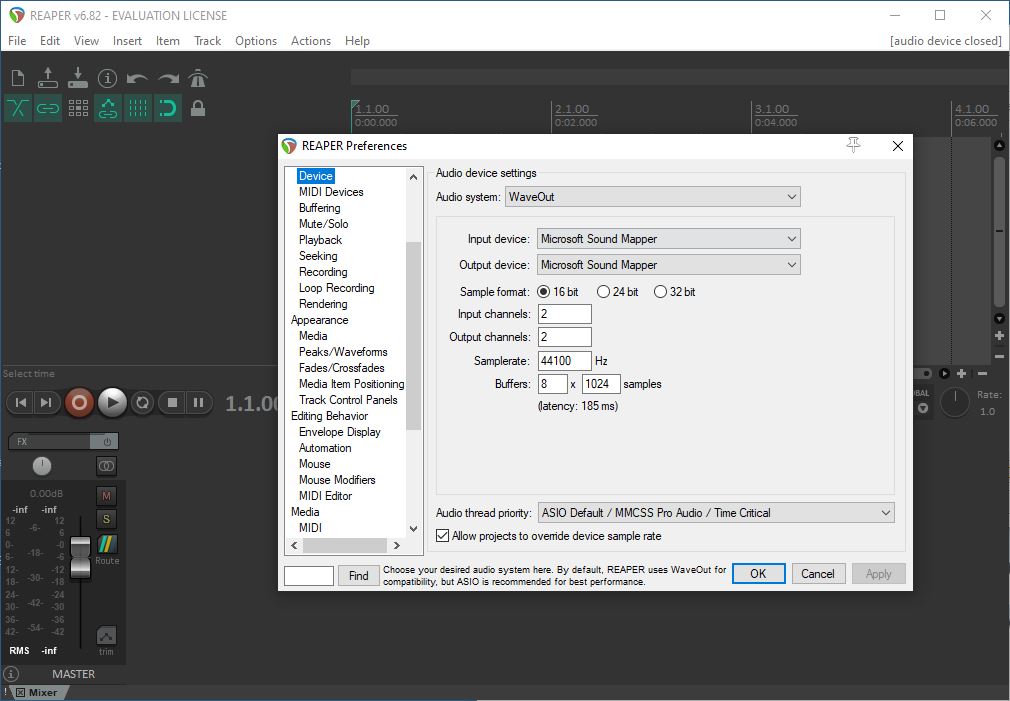
Task: Open the Output device dropdown
Action: (669, 265)
